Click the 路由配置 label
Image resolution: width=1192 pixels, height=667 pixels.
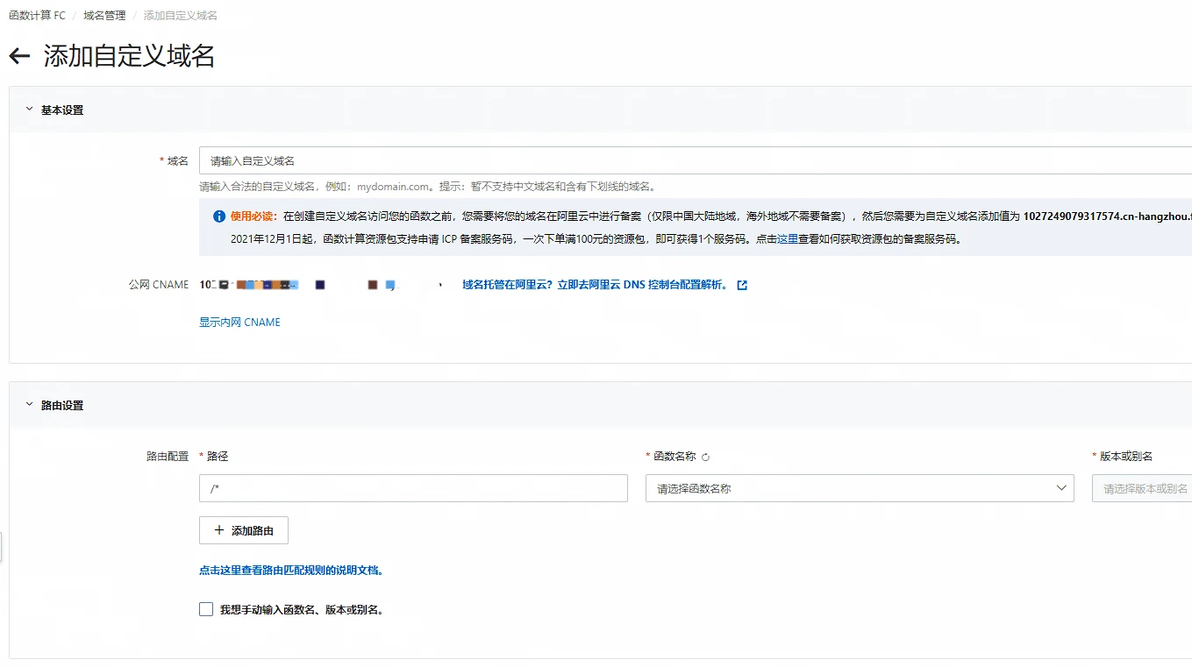click(x=167, y=456)
